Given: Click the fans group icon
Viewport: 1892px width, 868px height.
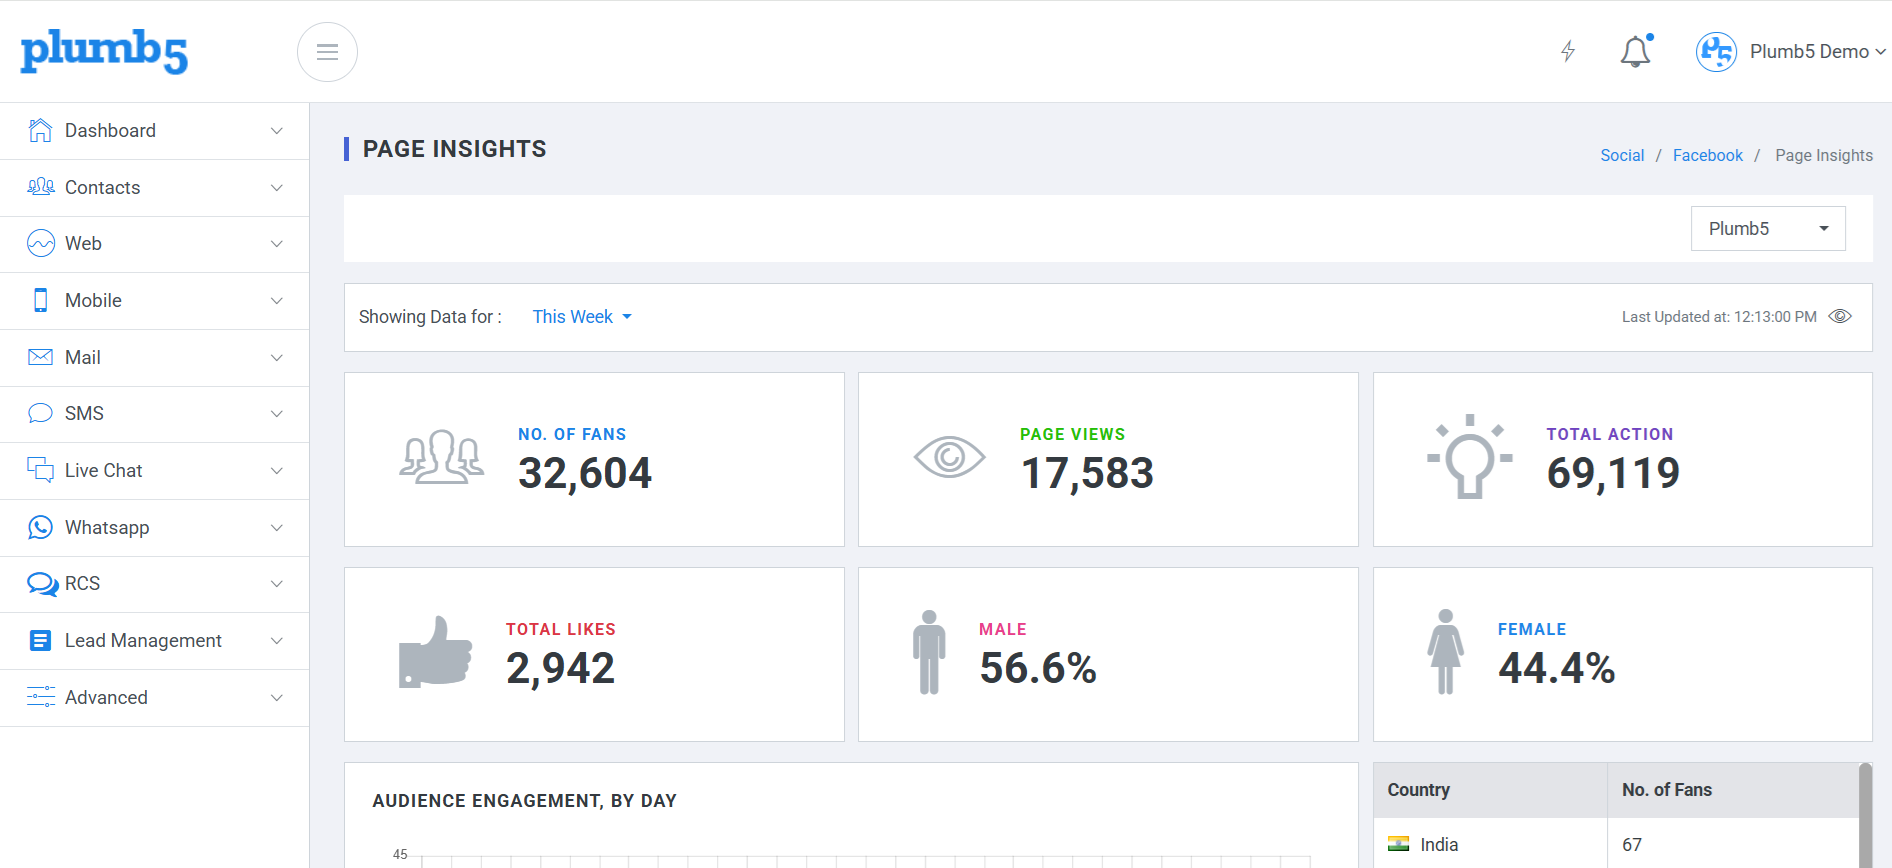Looking at the screenshot, I should (x=441, y=458).
